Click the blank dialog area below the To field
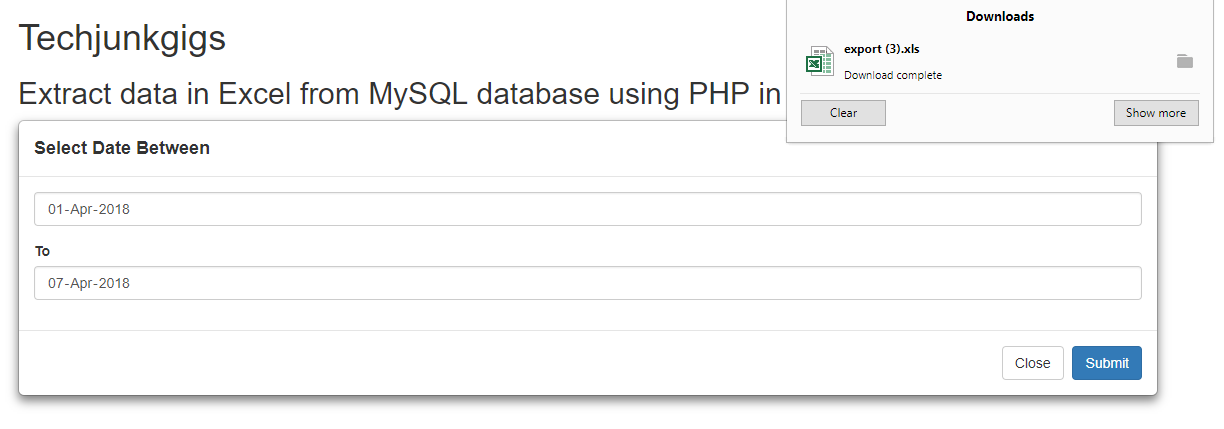 tap(588, 315)
